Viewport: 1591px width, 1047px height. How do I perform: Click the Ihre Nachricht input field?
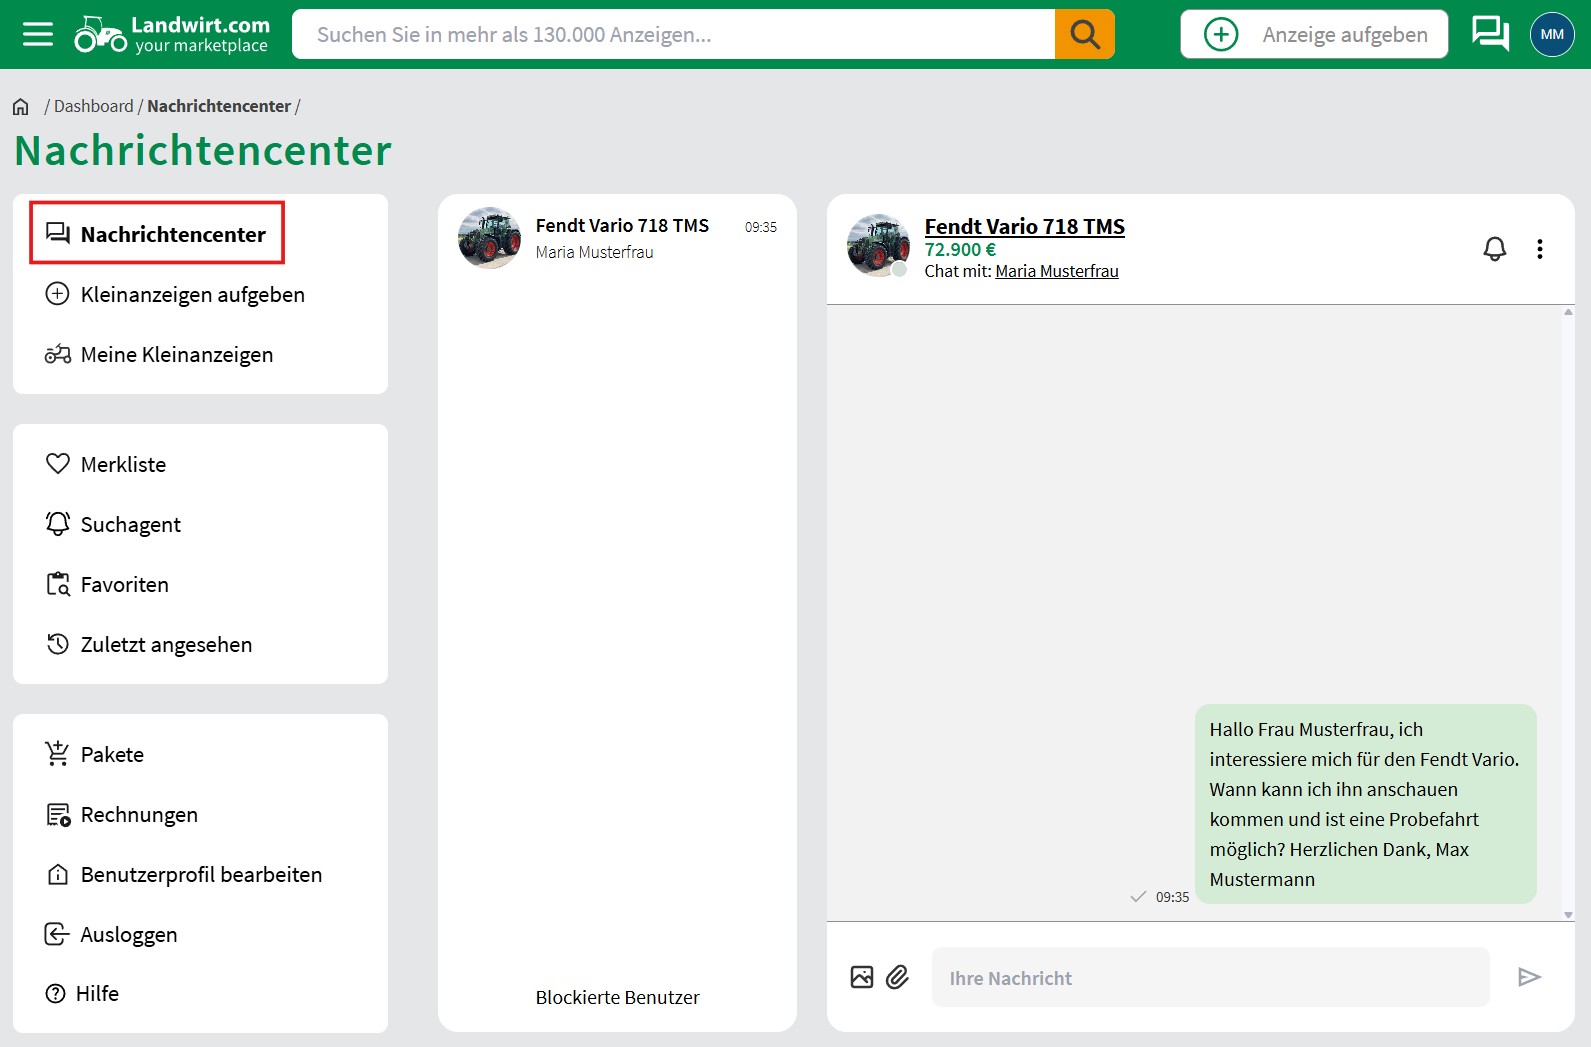pos(1209,978)
